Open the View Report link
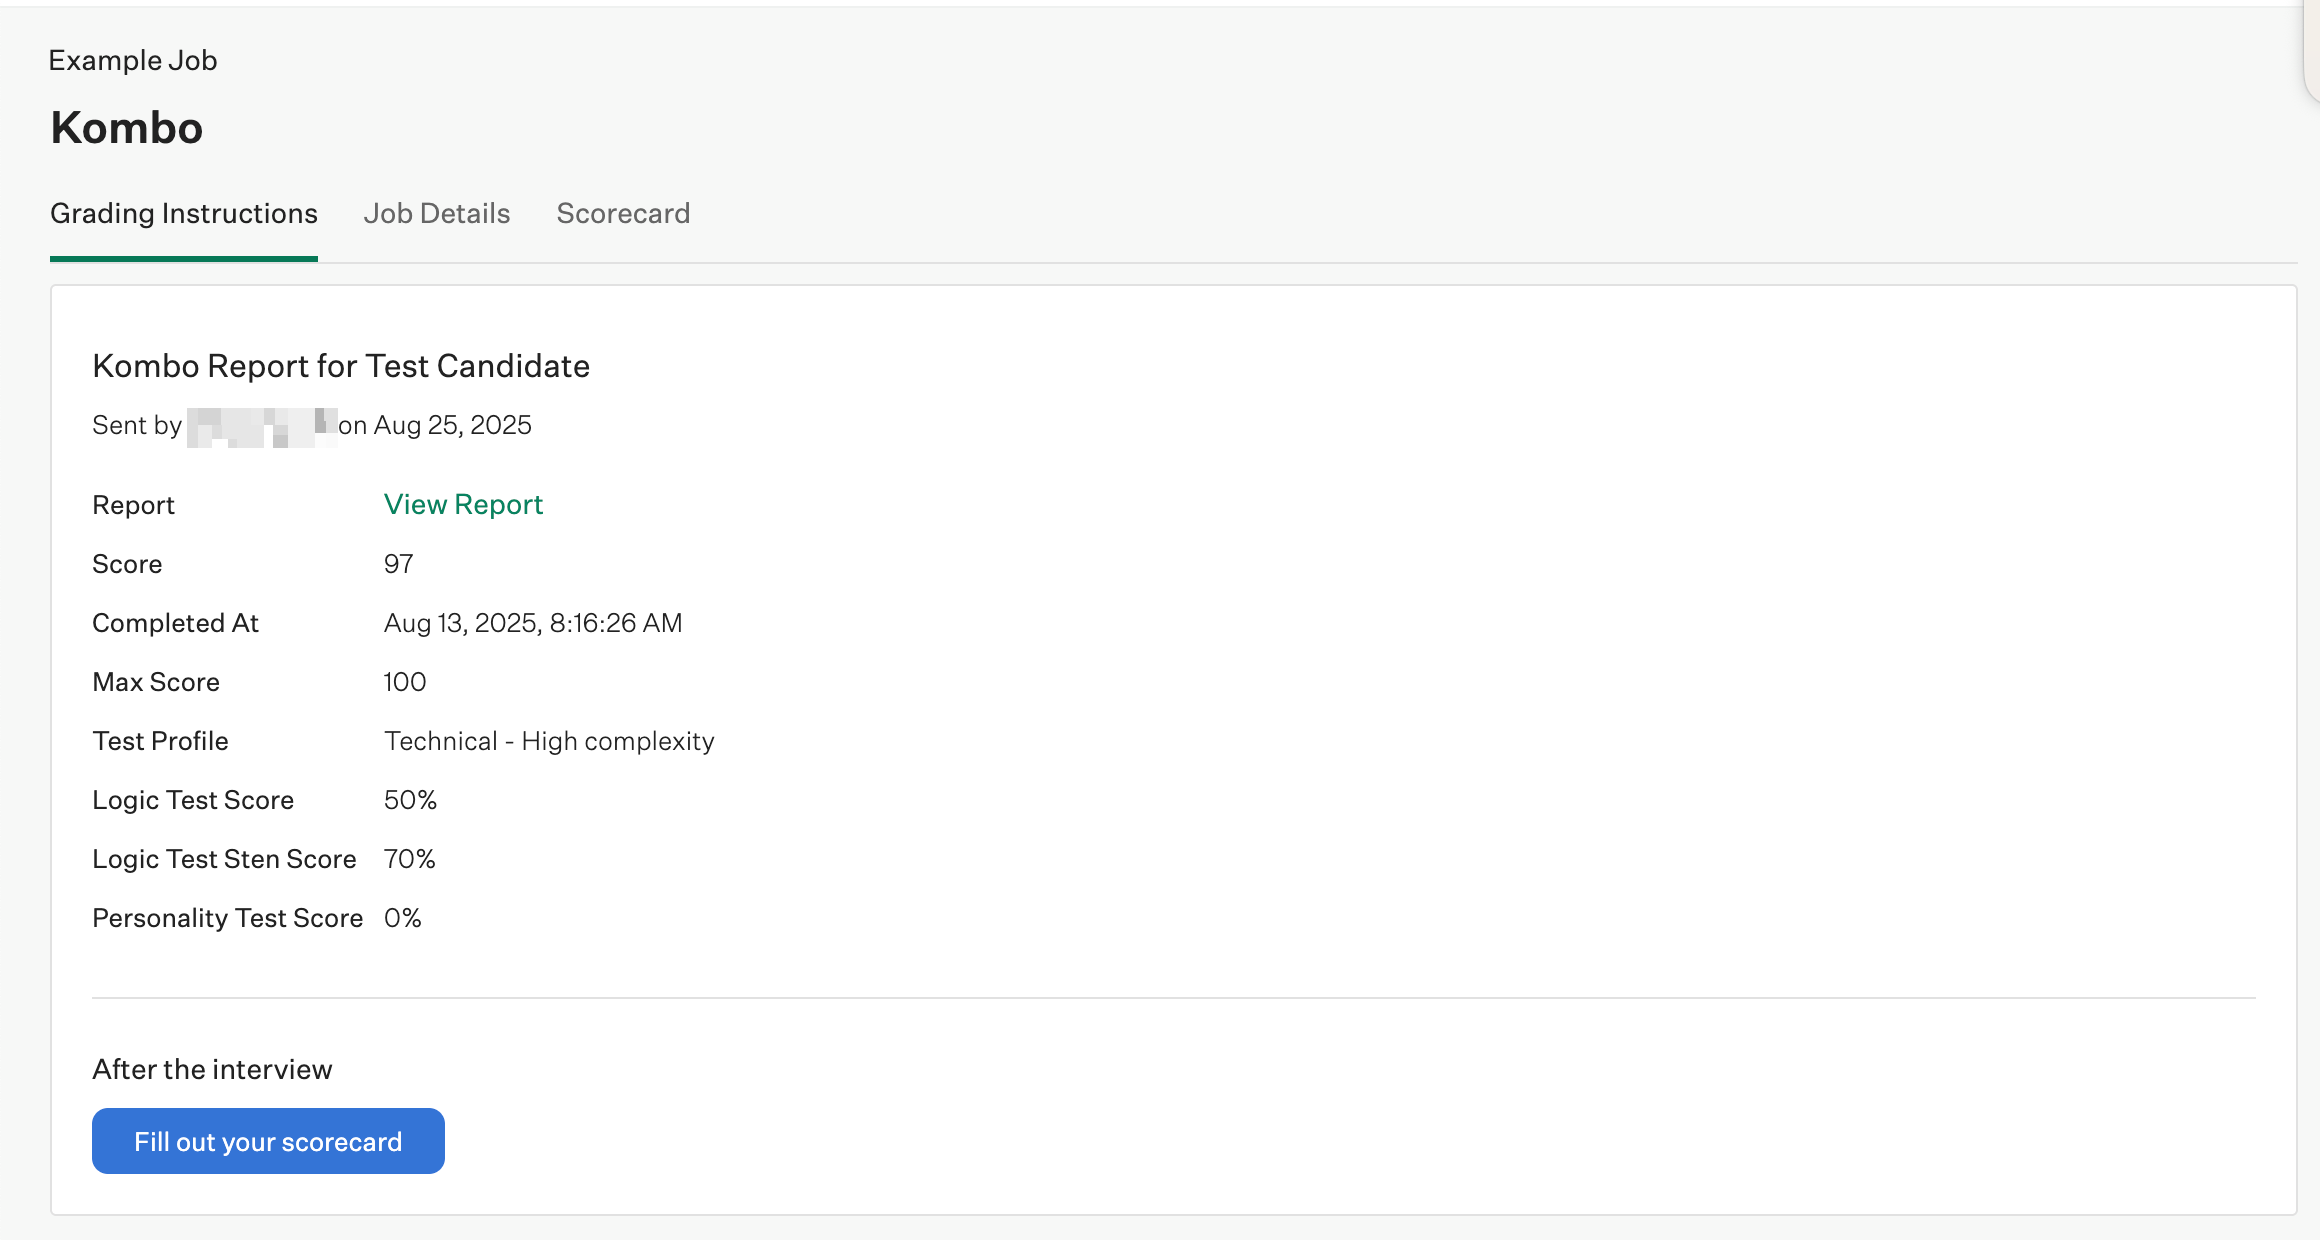Screen dimensions: 2320x1240 463,504
